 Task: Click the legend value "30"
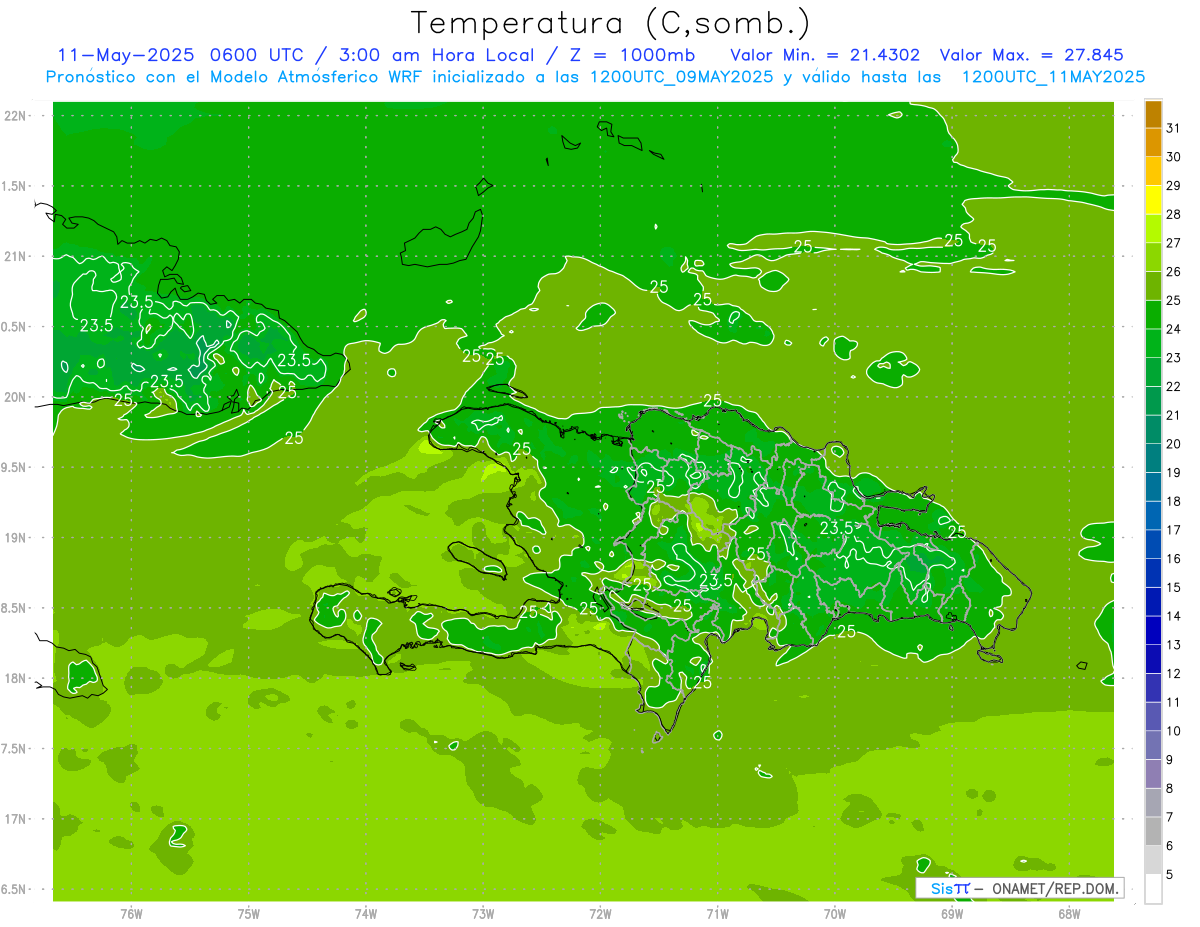tap(1173, 157)
